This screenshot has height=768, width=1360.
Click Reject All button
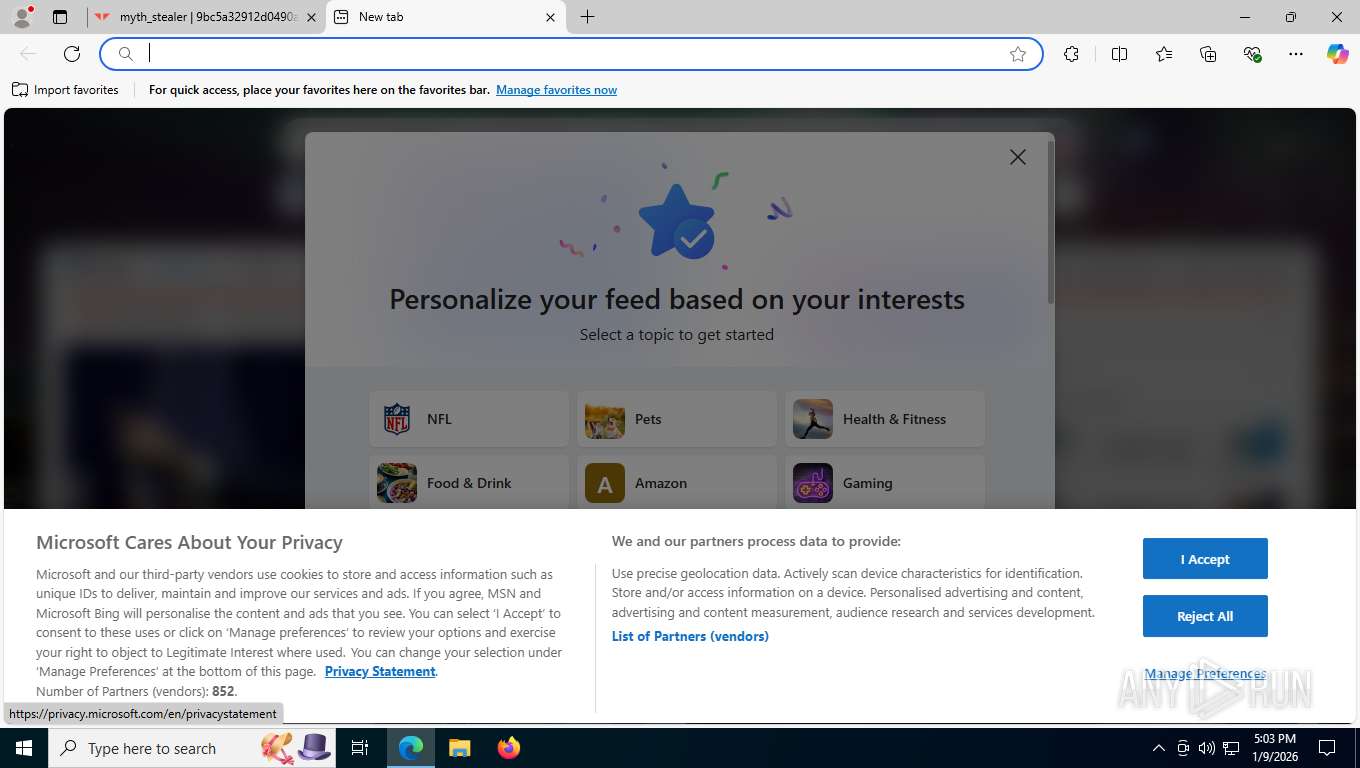coord(1205,616)
